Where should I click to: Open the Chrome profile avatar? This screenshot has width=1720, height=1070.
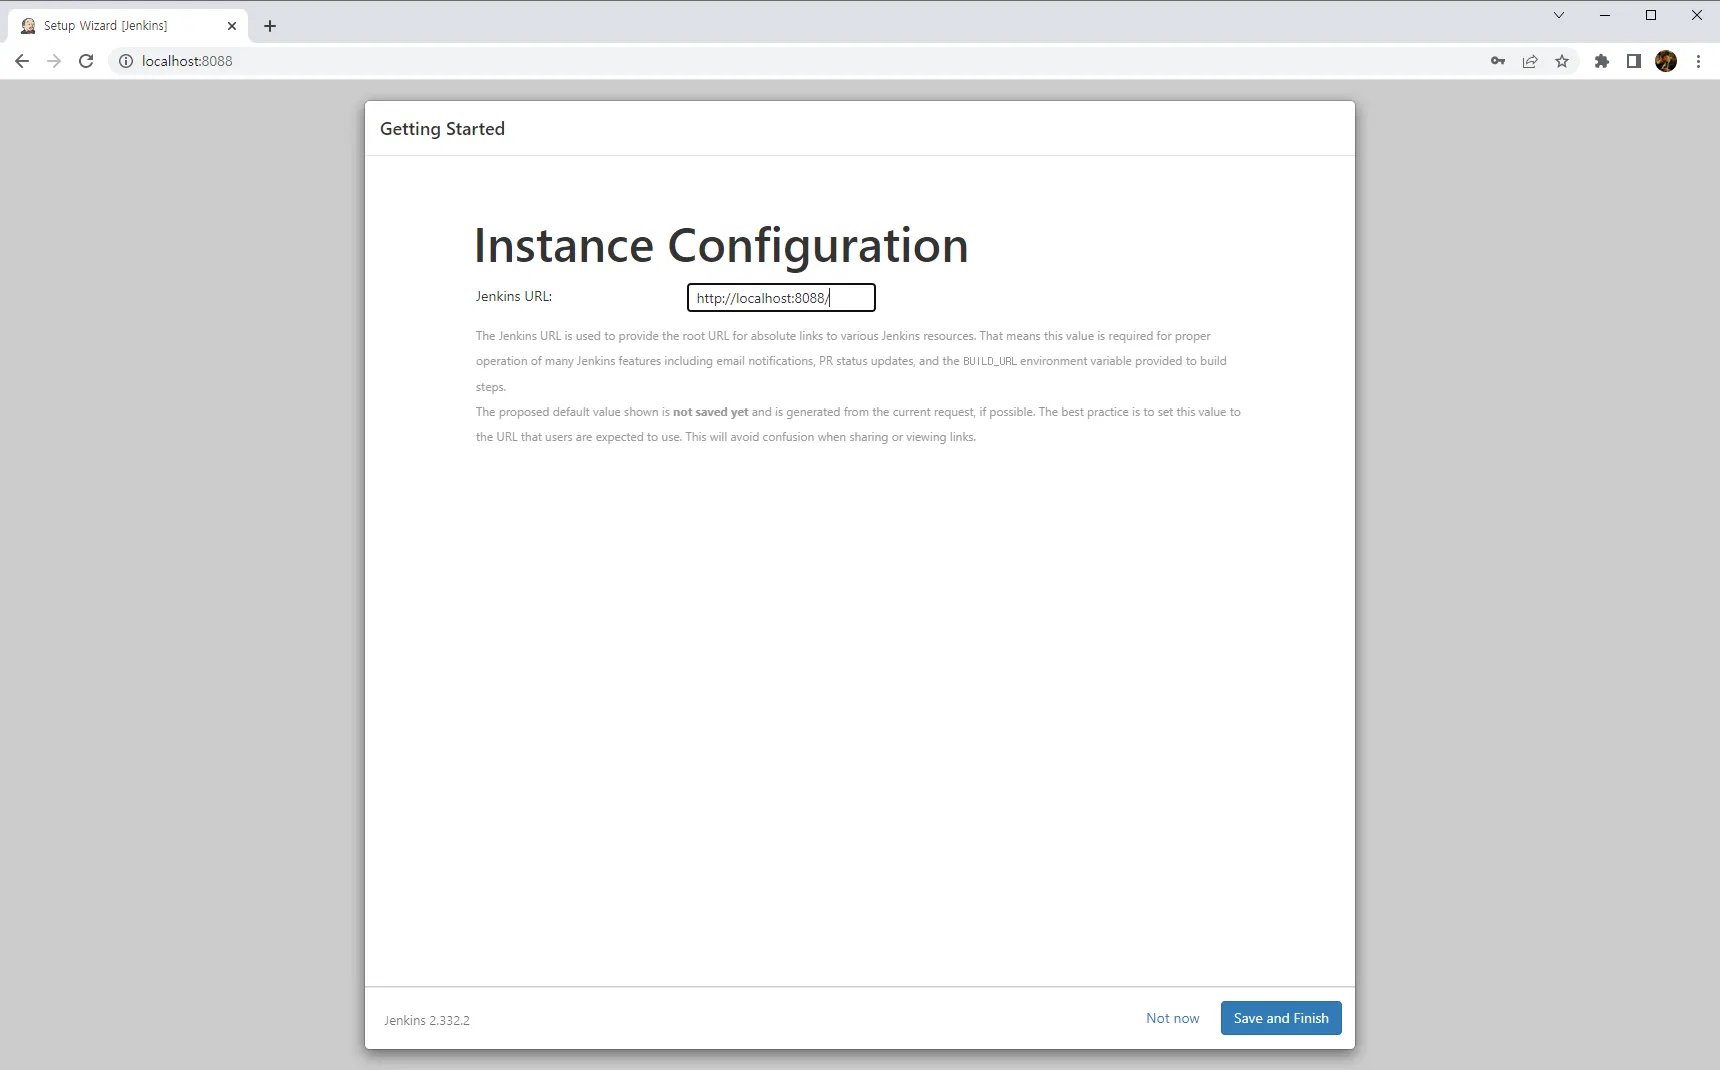[x=1666, y=61]
